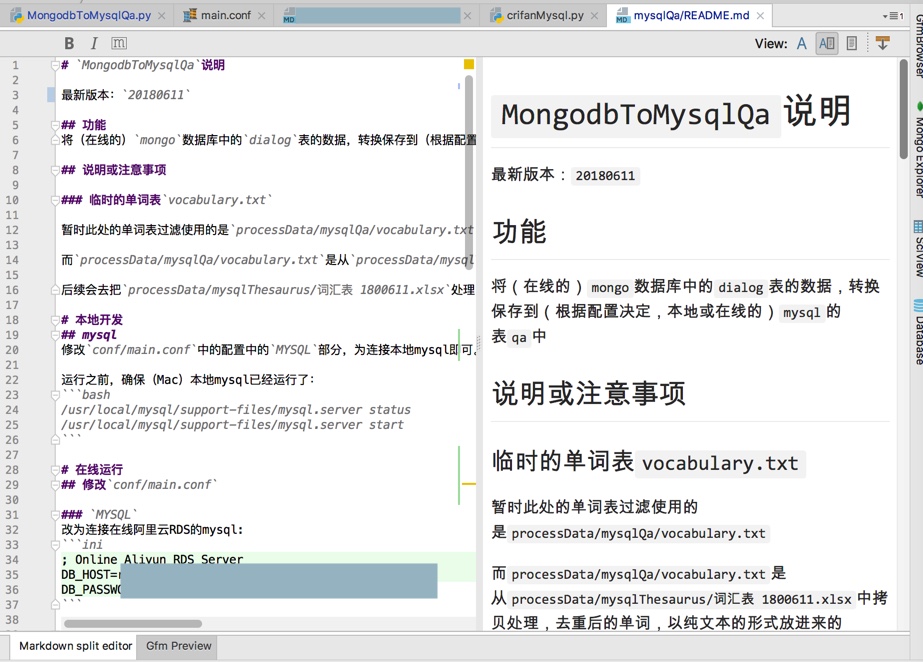This screenshot has width=923, height=662.
Task: Click the editor horizontal scrollbar
Action: [133, 624]
